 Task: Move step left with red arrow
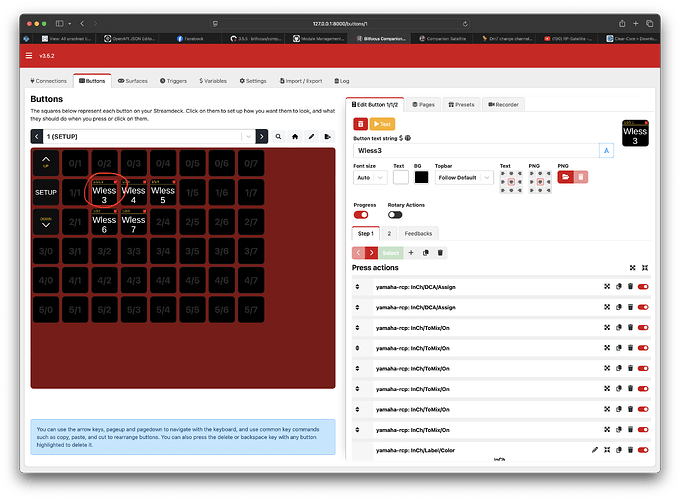[358, 253]
